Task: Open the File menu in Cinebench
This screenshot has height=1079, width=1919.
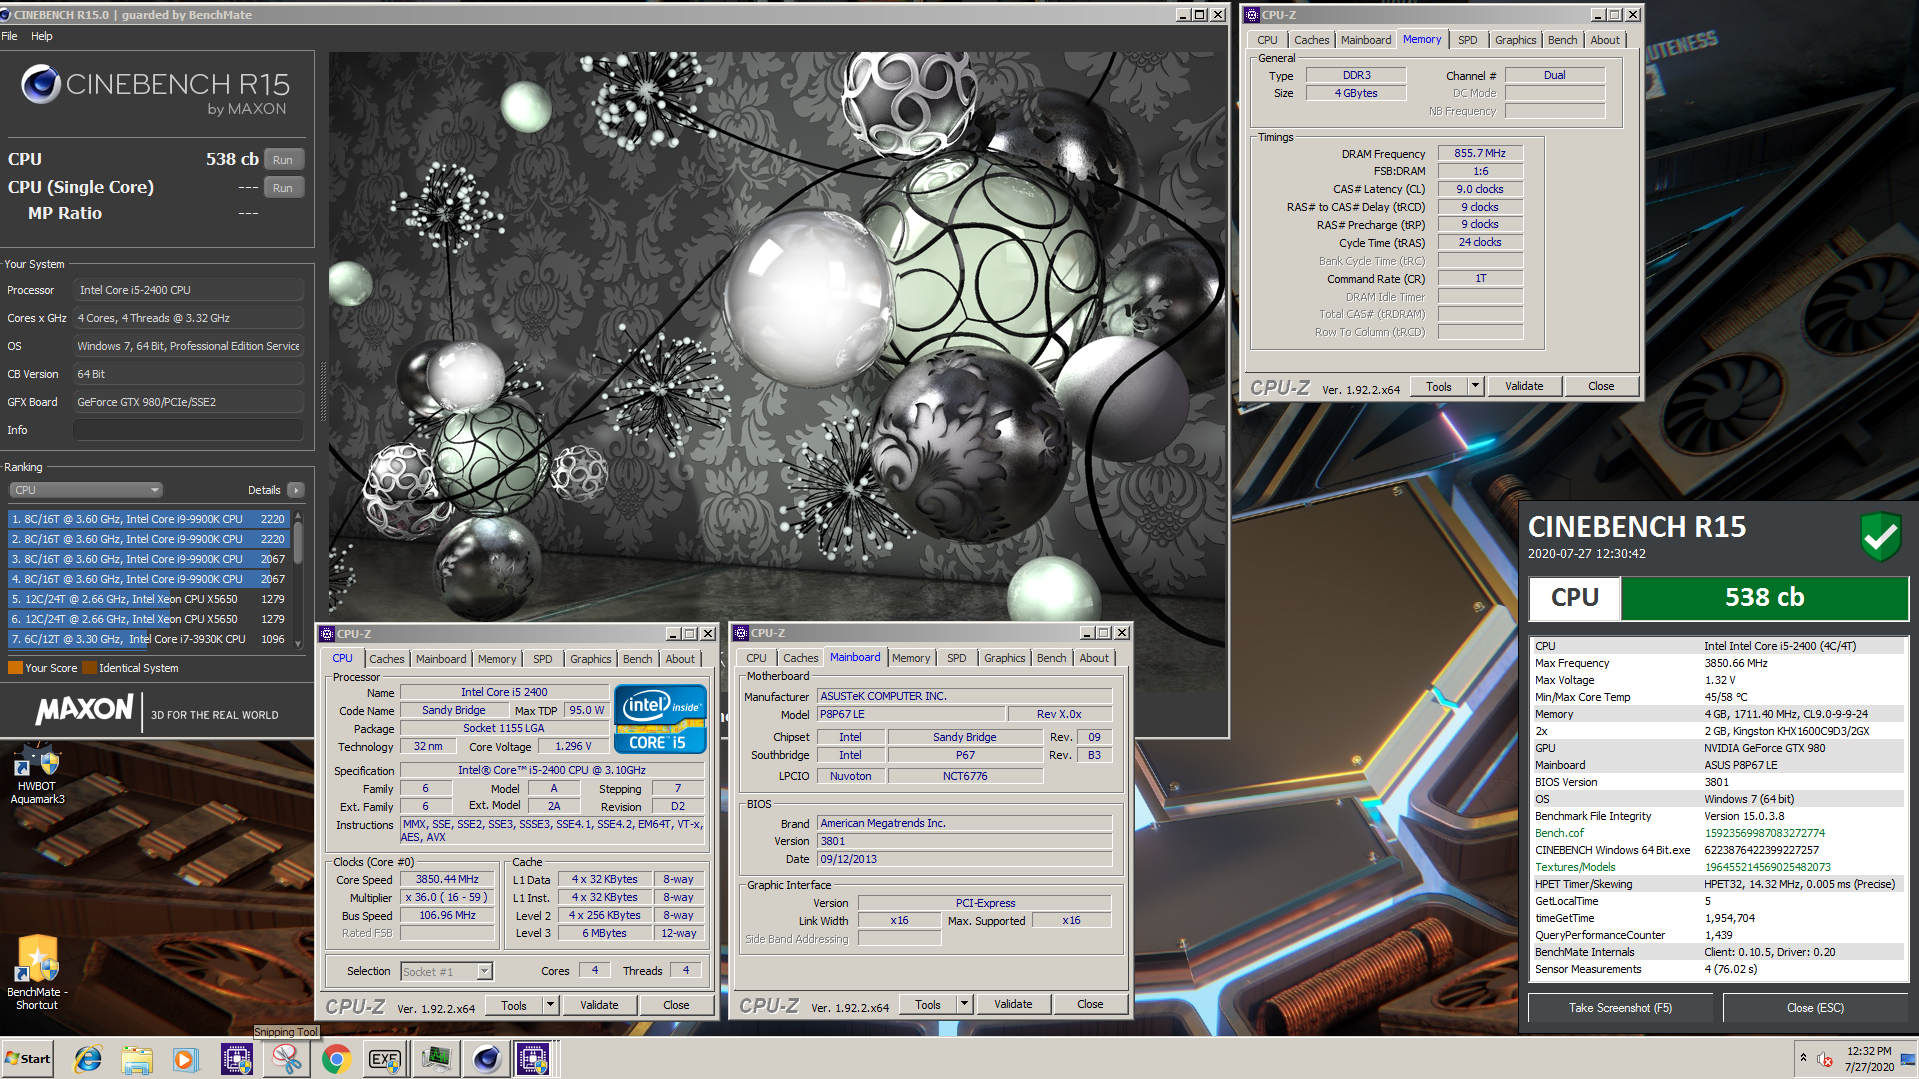Action: (x=10, y=36)
